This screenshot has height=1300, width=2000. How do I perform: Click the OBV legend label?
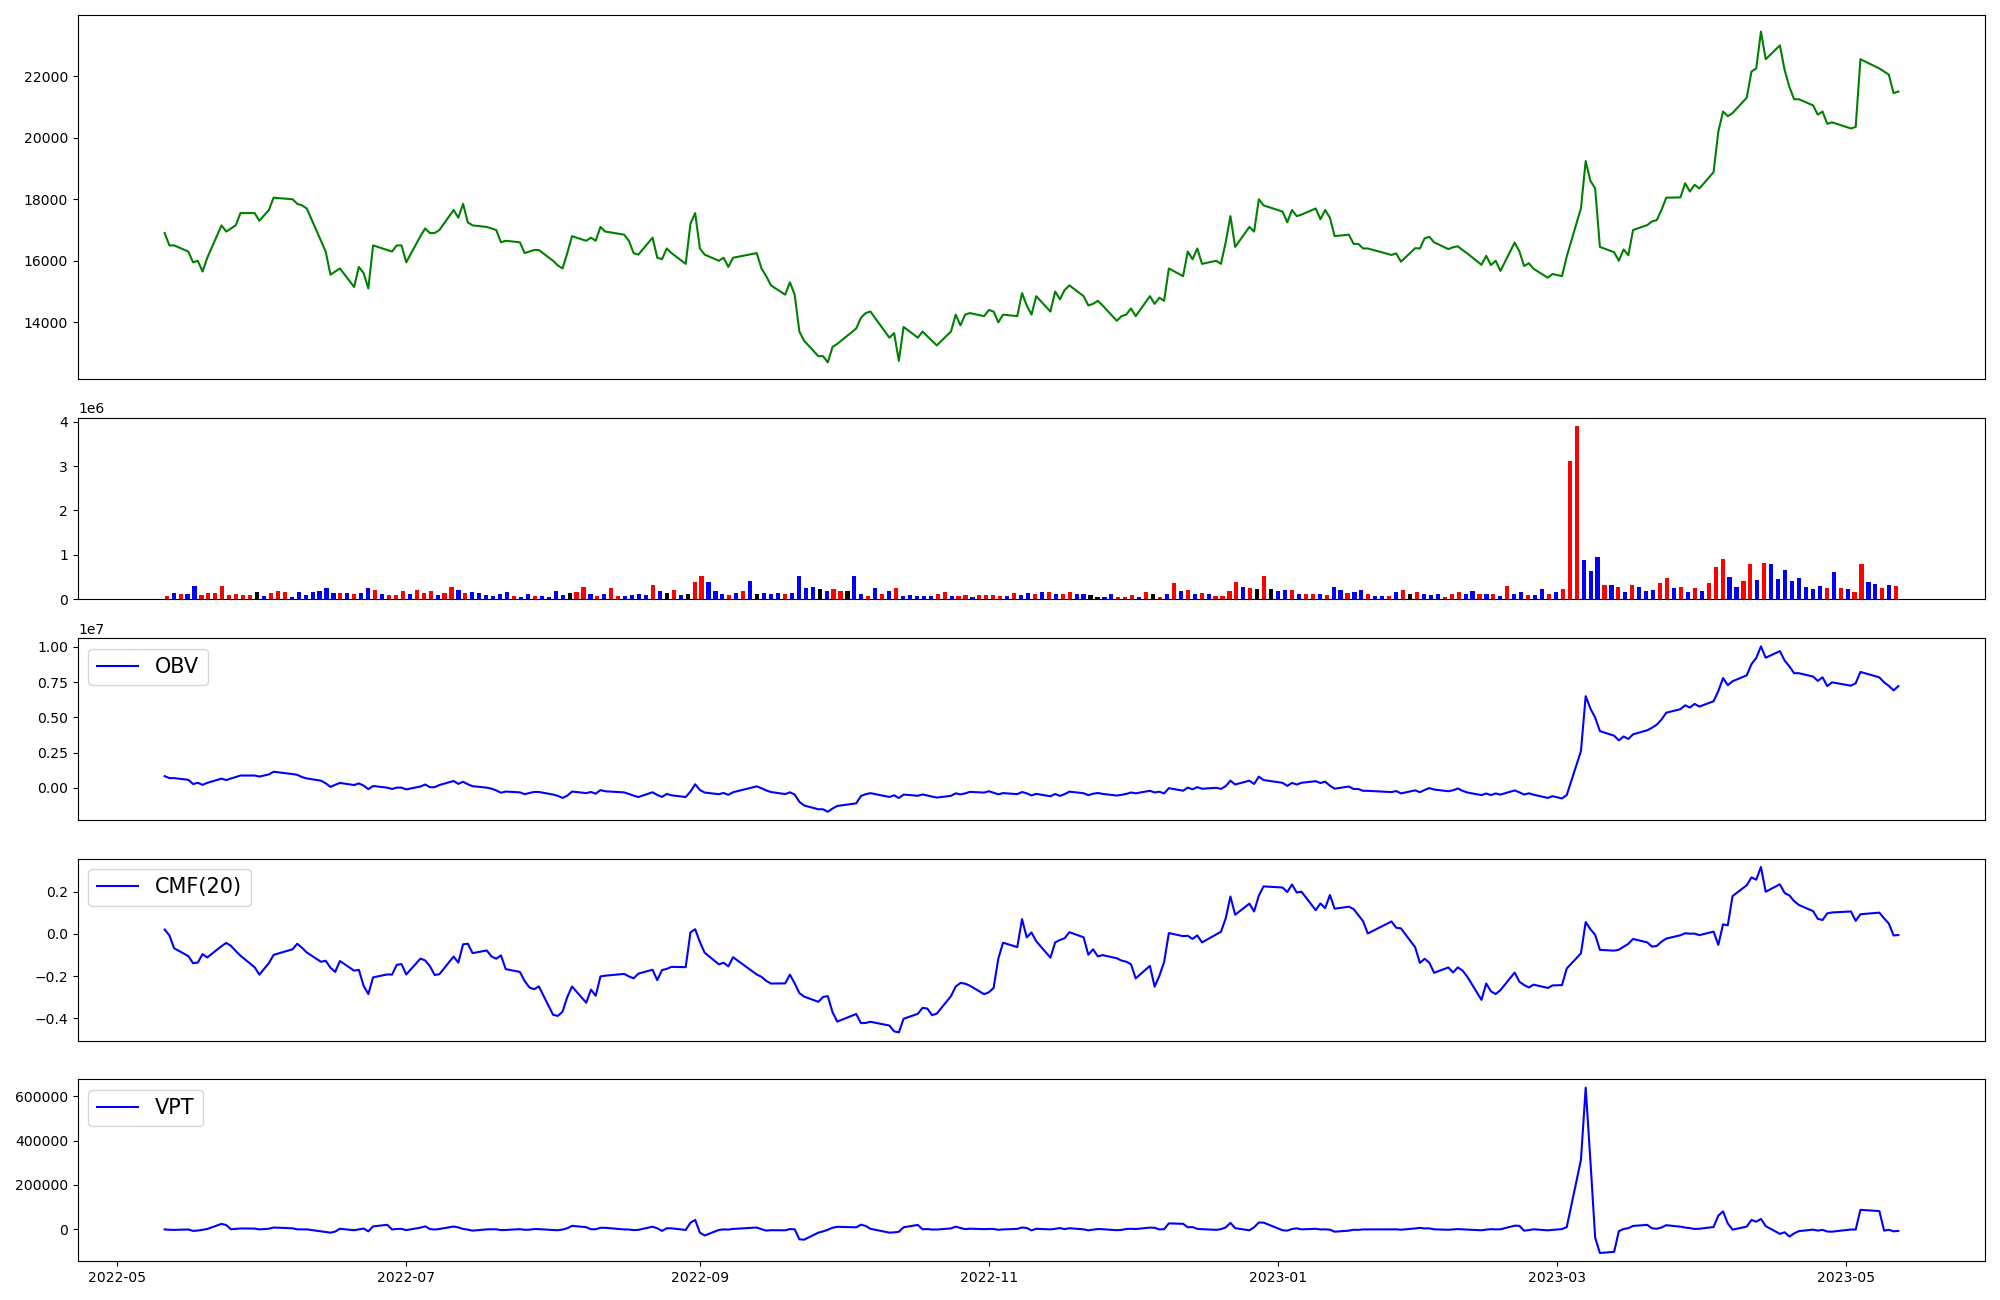(176, 666)
